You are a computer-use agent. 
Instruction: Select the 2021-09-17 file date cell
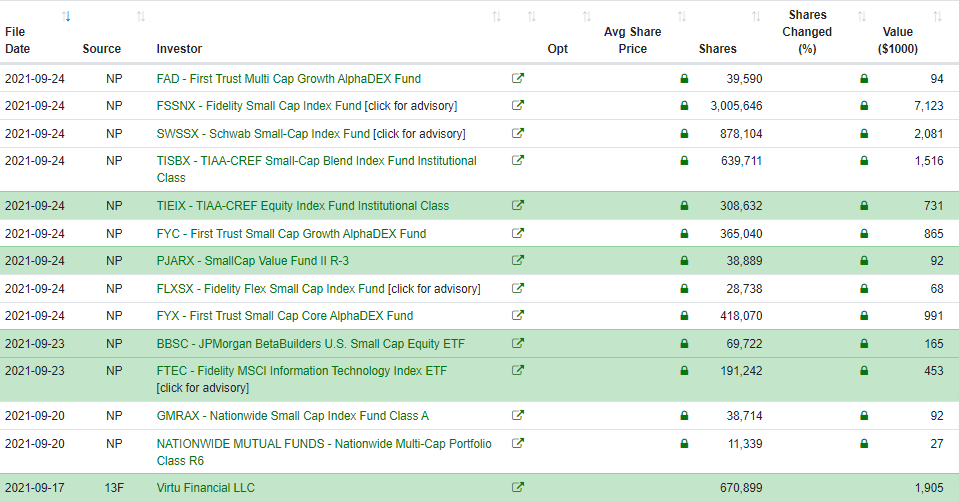35,488
